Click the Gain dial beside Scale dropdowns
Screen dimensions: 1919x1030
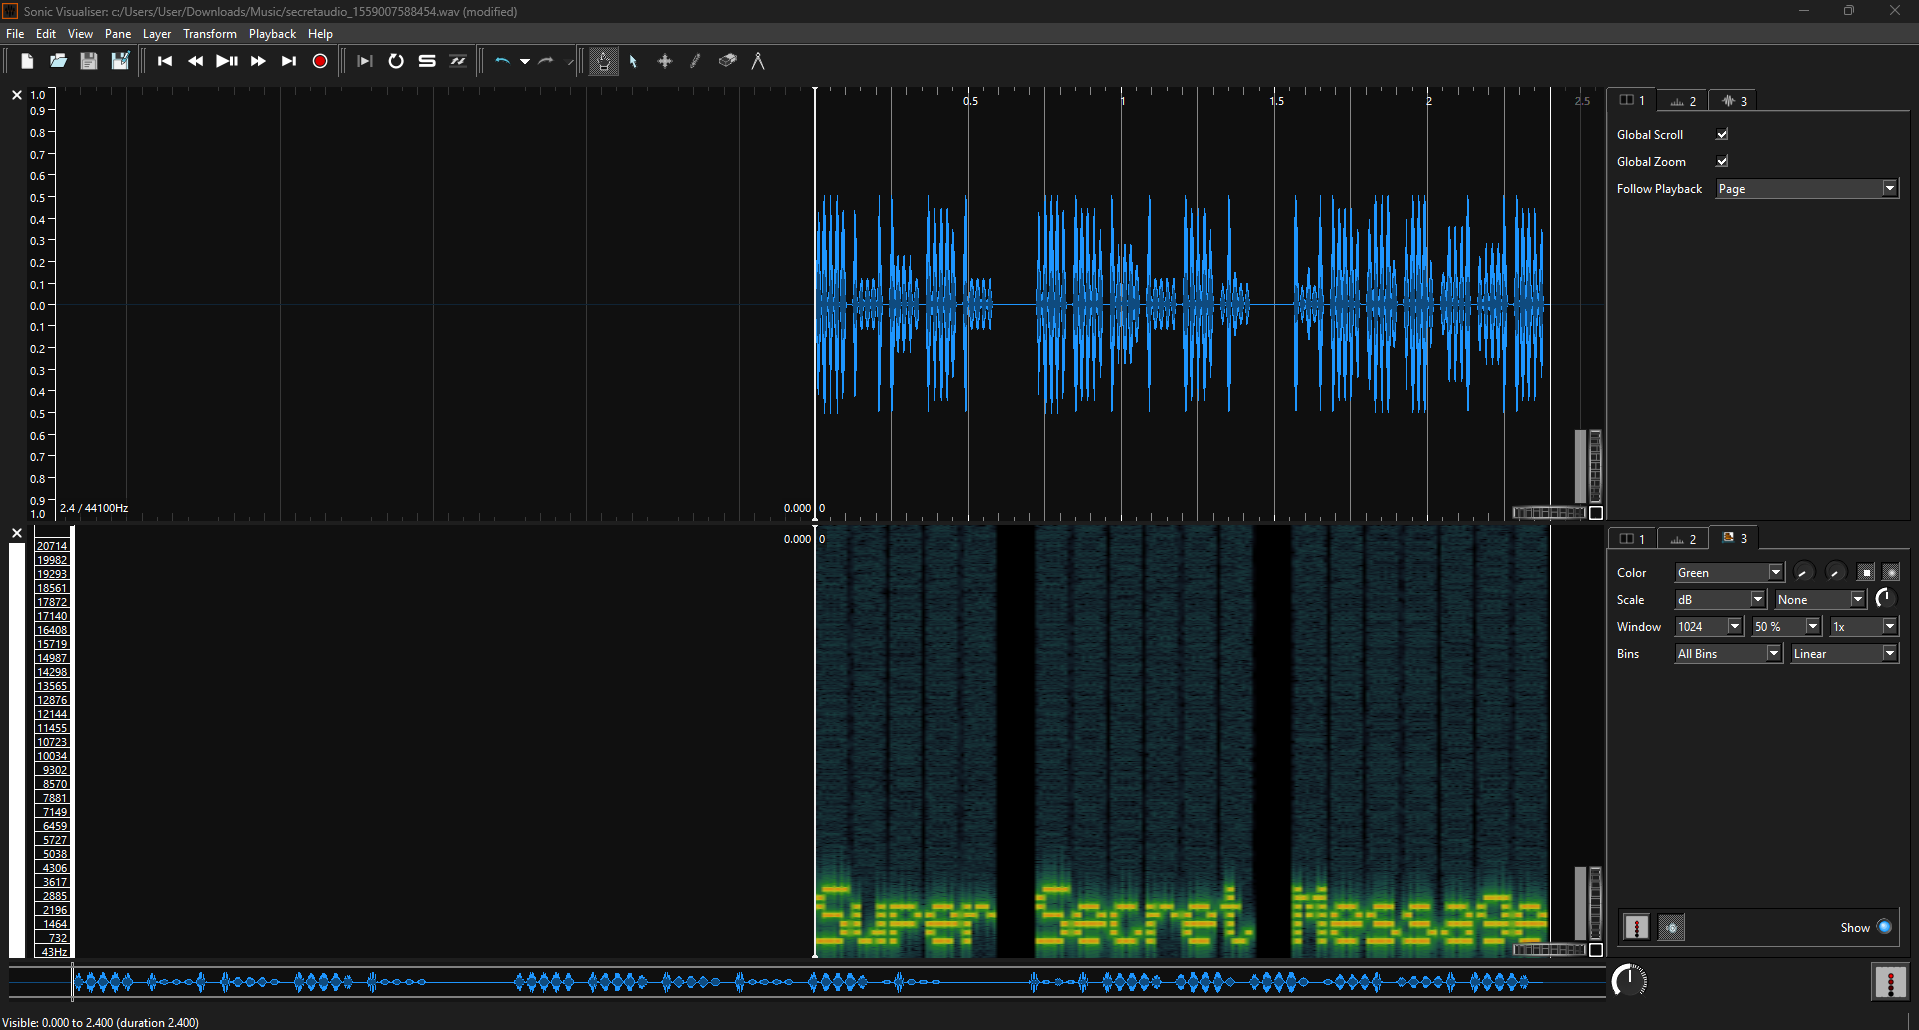pyautogui.click(x=1885, y=598)
